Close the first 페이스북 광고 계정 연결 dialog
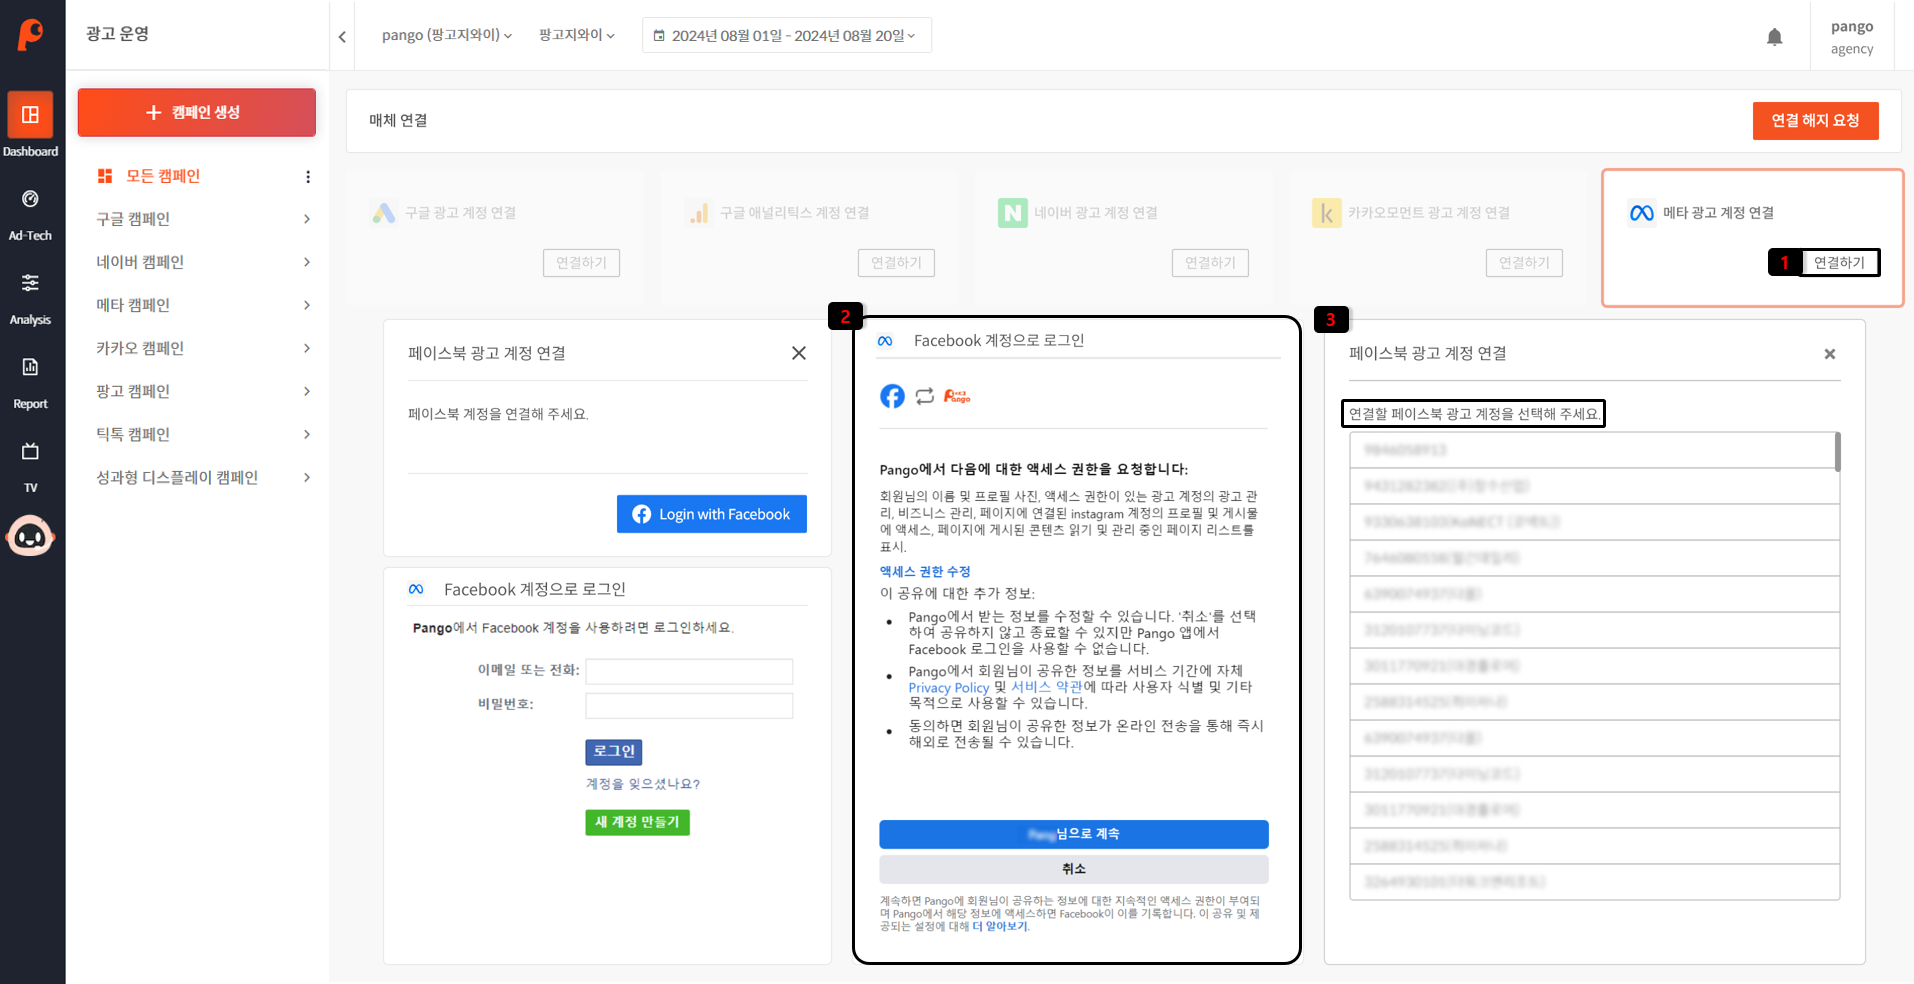Image resolution: width=1914 pixels, height=984 pixels. pos(799,353)
